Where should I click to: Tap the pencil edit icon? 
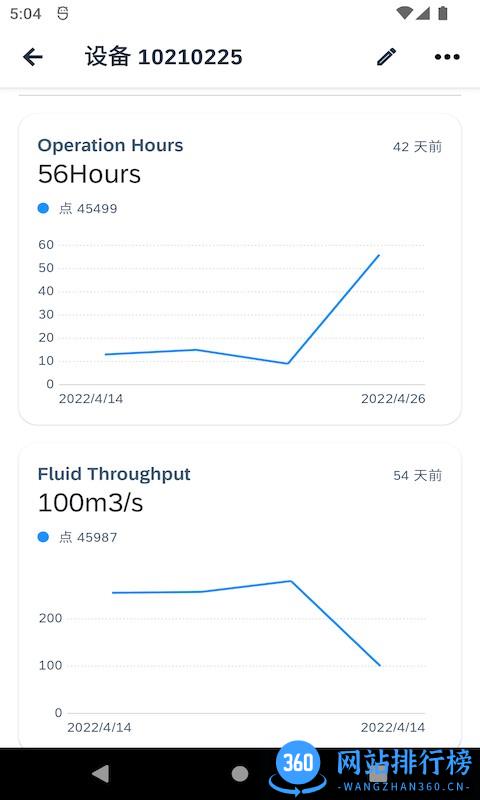pos(387,57)
